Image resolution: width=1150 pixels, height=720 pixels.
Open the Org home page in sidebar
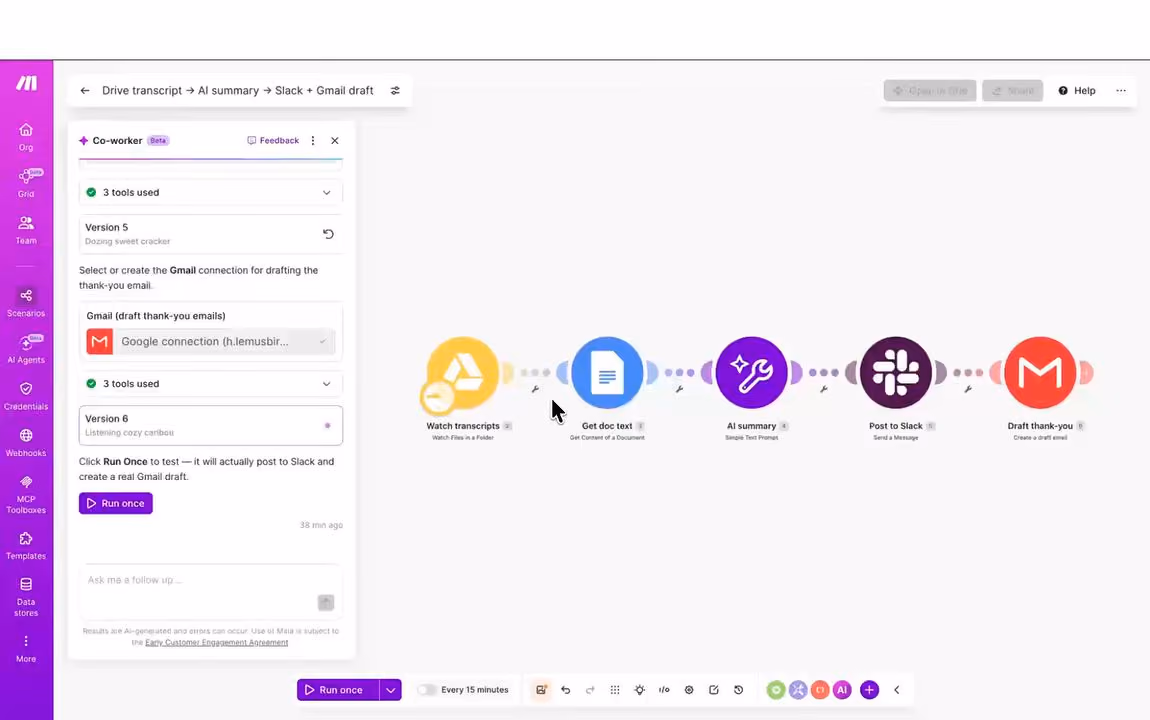(x=26, y=137)
